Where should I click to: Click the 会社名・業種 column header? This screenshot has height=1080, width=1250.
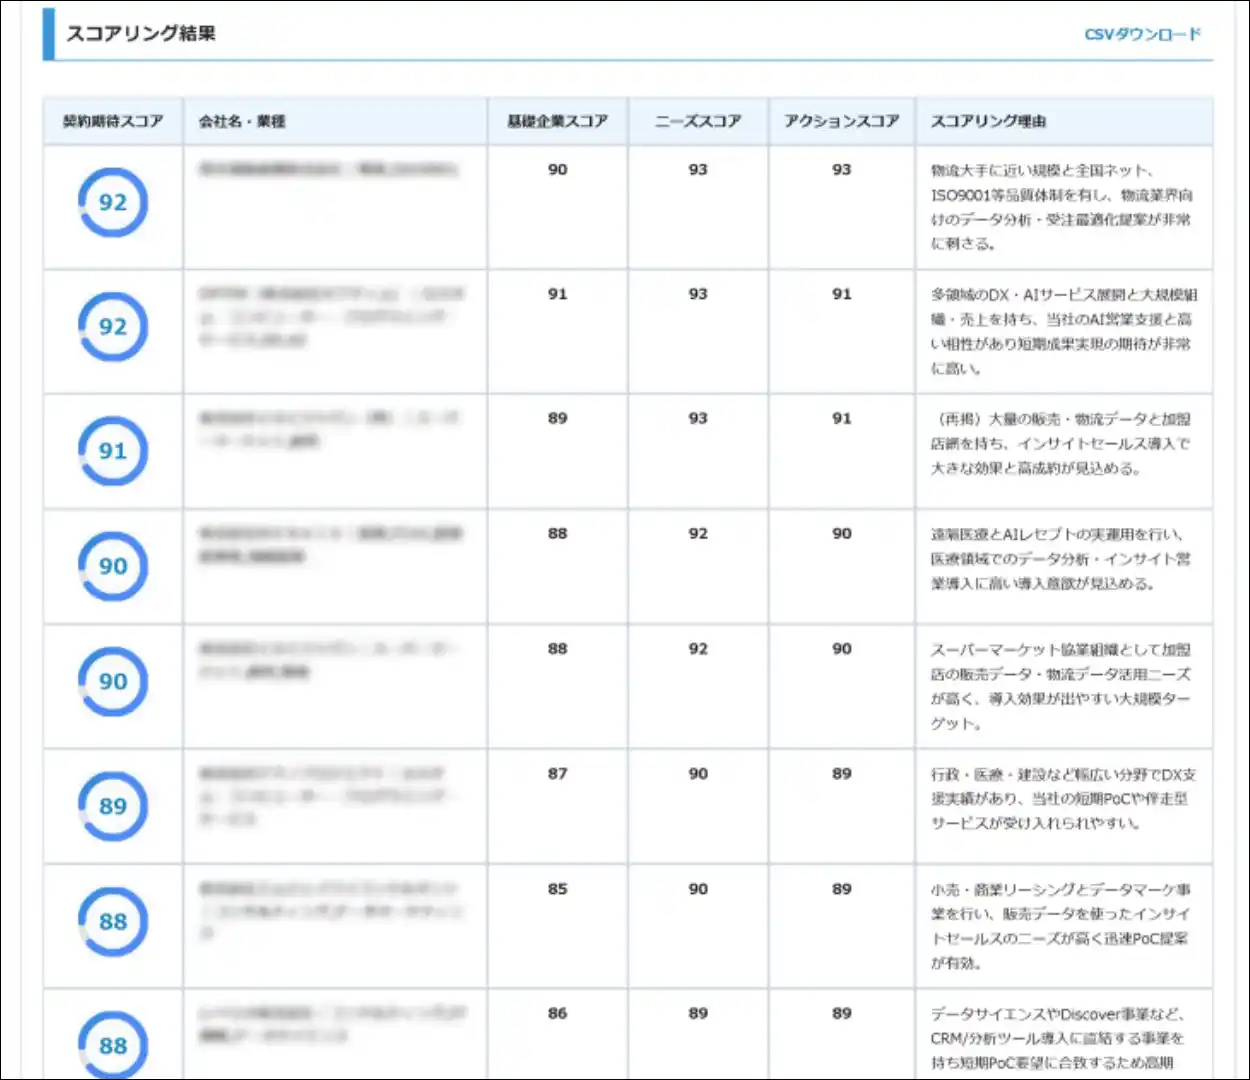[241, 121]
